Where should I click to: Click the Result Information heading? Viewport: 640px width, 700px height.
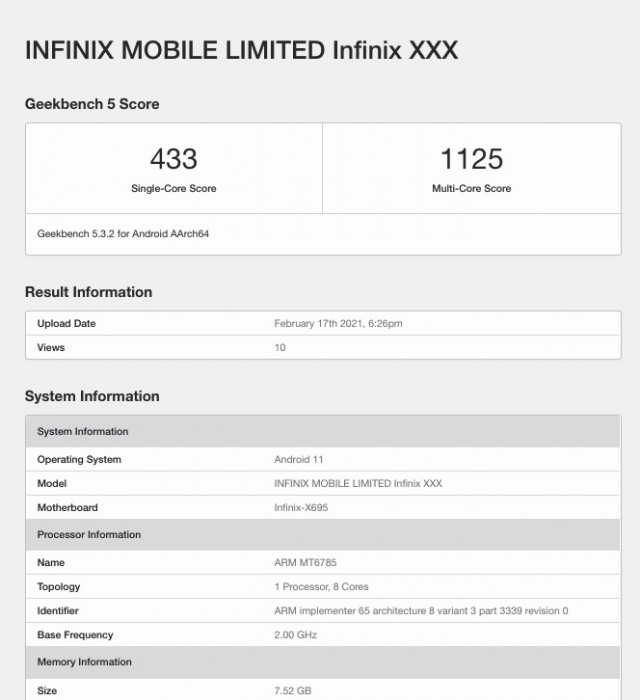[88, 292]
